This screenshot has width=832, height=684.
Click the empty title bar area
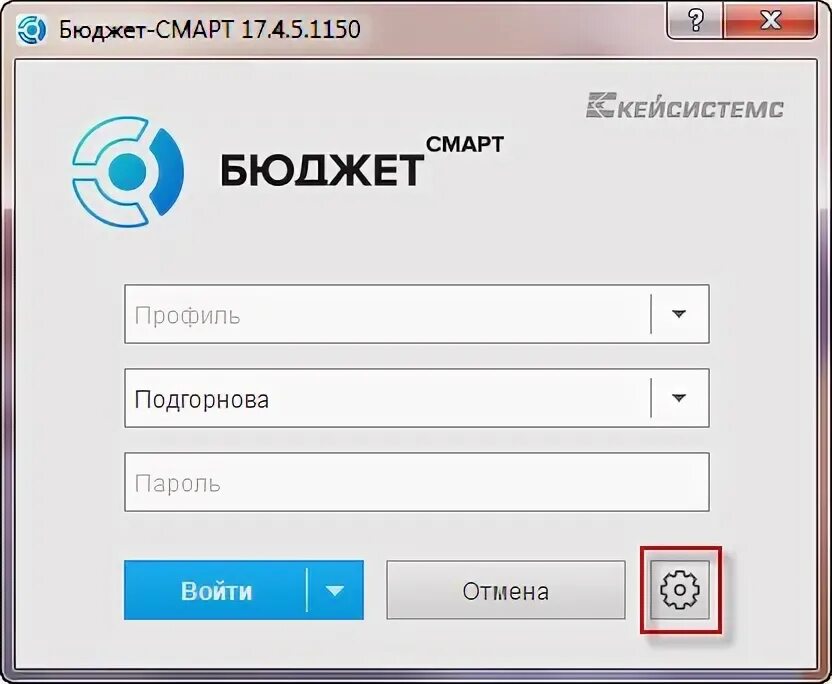509,29
